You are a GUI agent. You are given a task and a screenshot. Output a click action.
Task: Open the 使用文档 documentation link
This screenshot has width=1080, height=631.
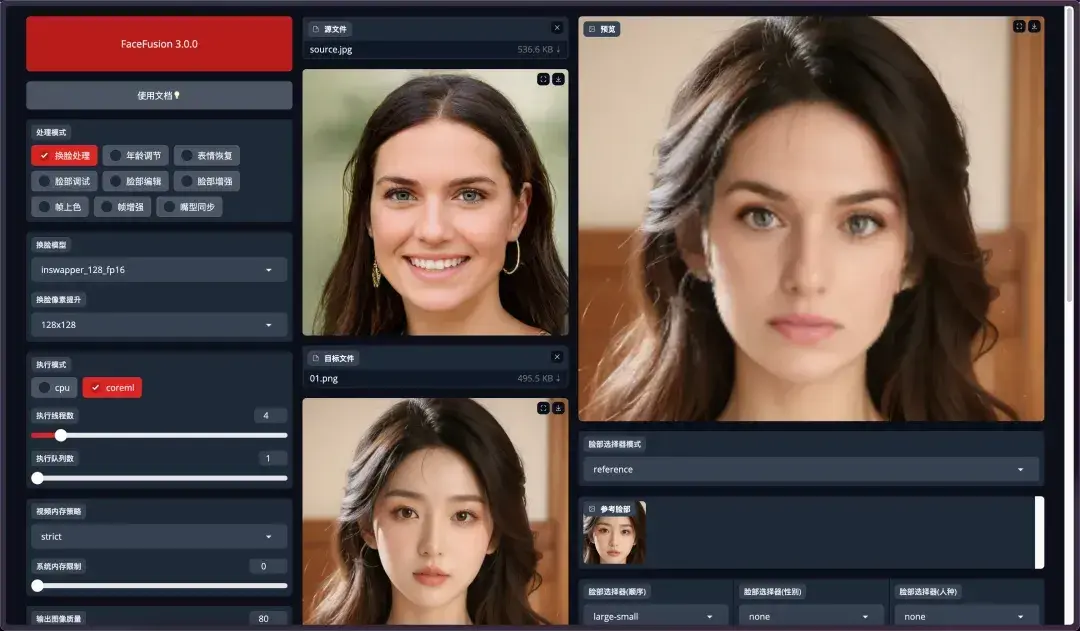158,95
